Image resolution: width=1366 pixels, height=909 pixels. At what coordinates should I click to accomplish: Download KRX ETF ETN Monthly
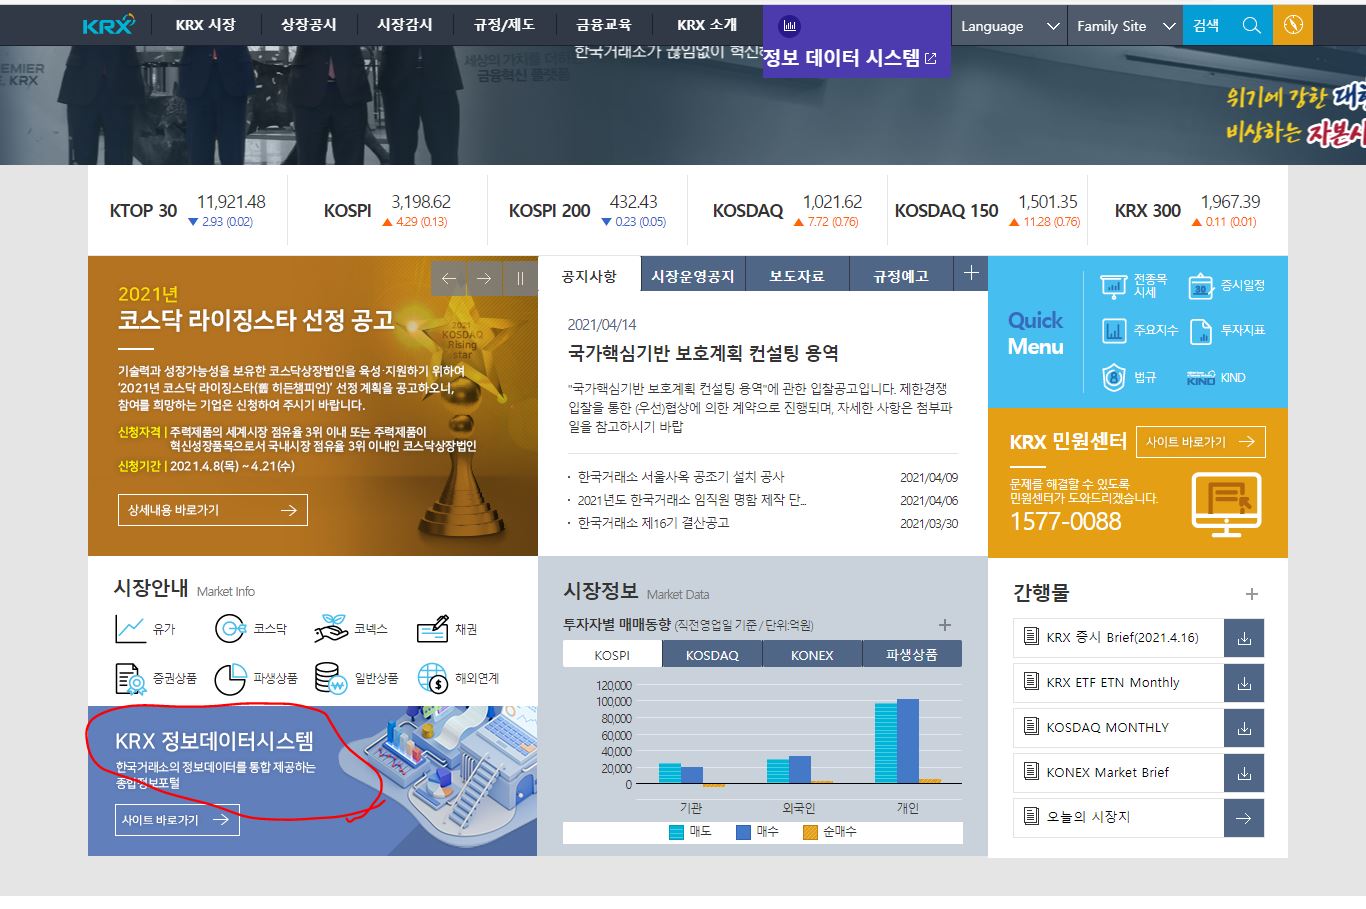point(1244,683)
